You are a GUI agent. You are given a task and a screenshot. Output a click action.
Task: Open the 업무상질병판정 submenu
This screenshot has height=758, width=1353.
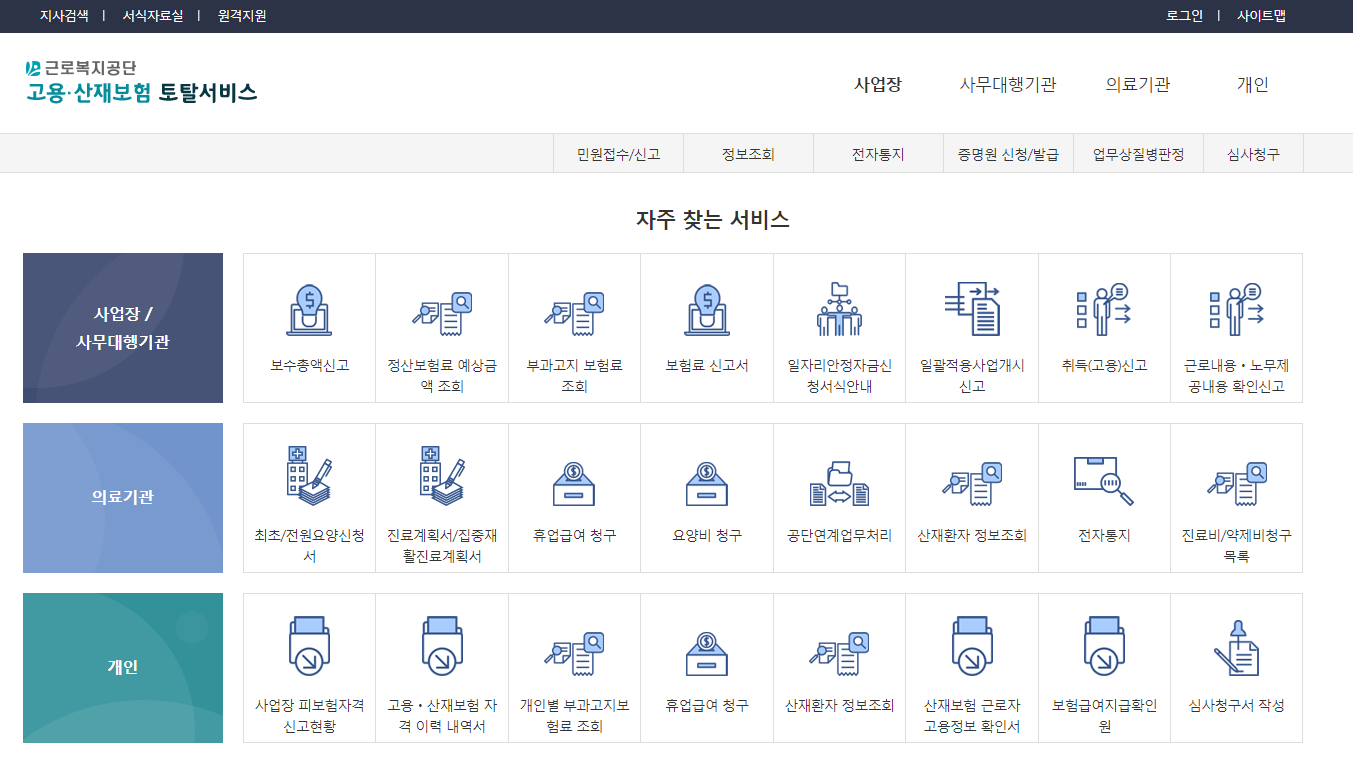(1138, 154)
